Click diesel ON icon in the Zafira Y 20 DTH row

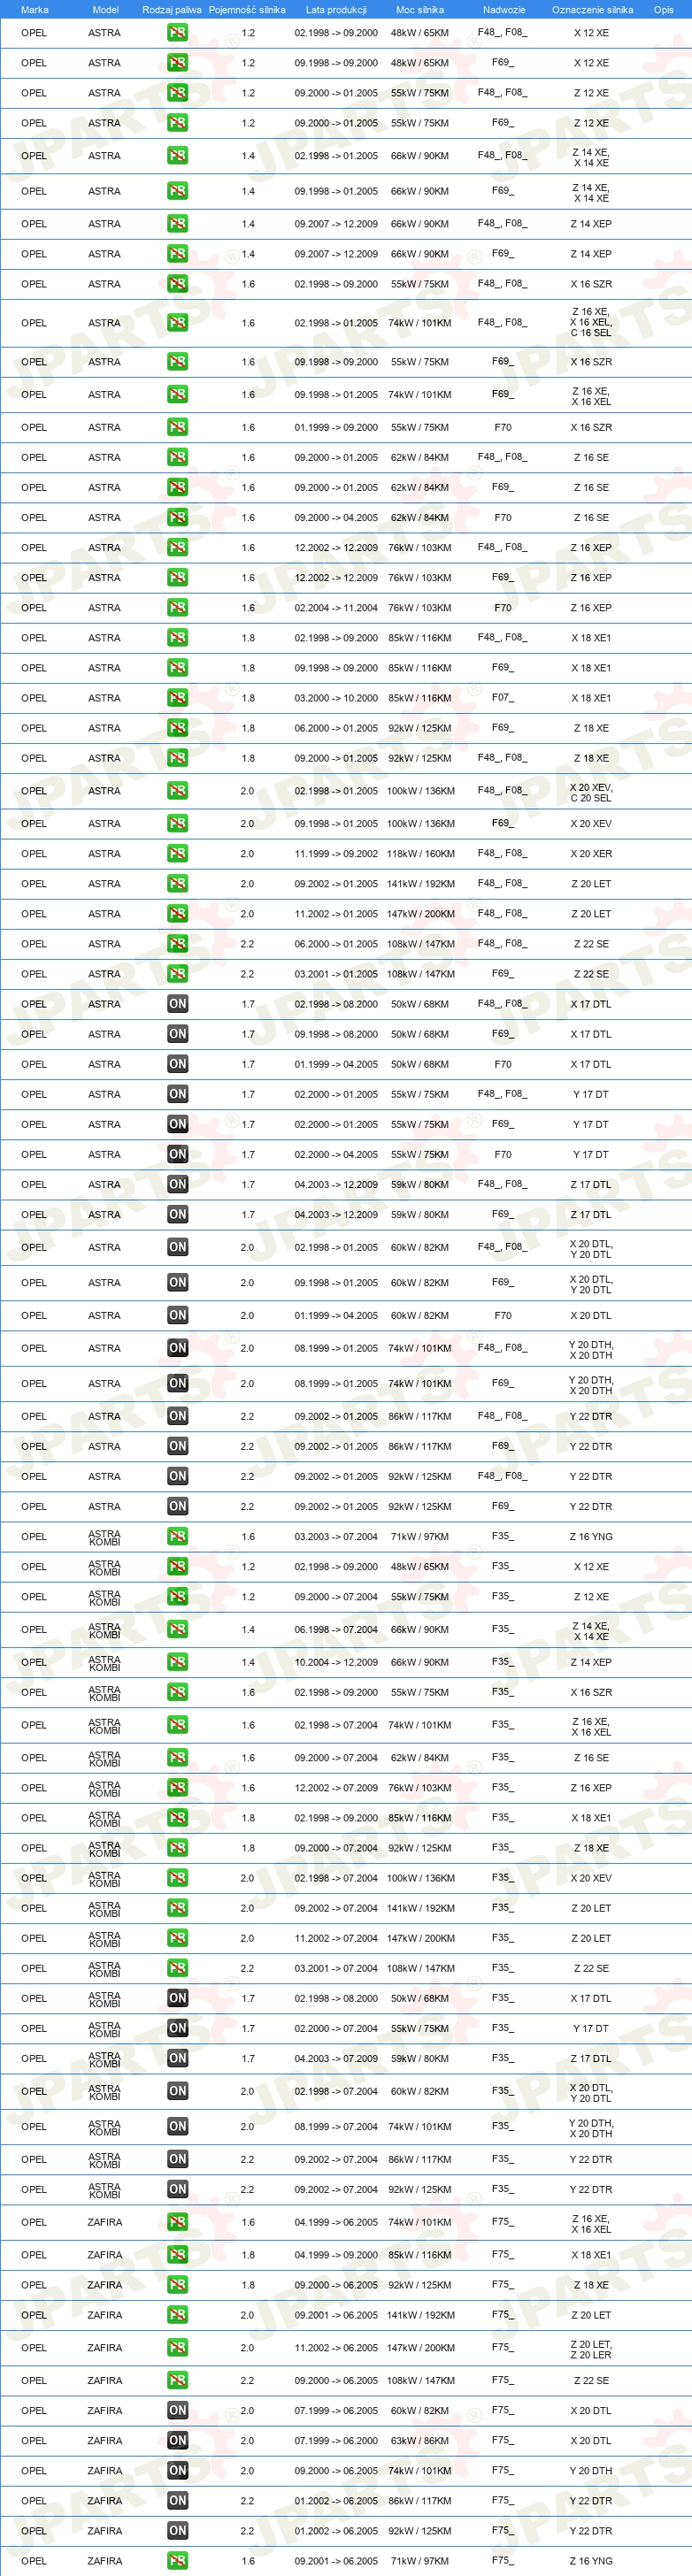click(x=177, y=2471)
